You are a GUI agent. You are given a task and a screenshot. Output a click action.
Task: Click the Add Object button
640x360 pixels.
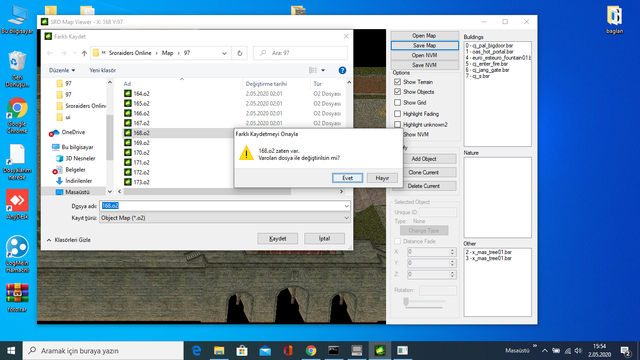[424, 159]
